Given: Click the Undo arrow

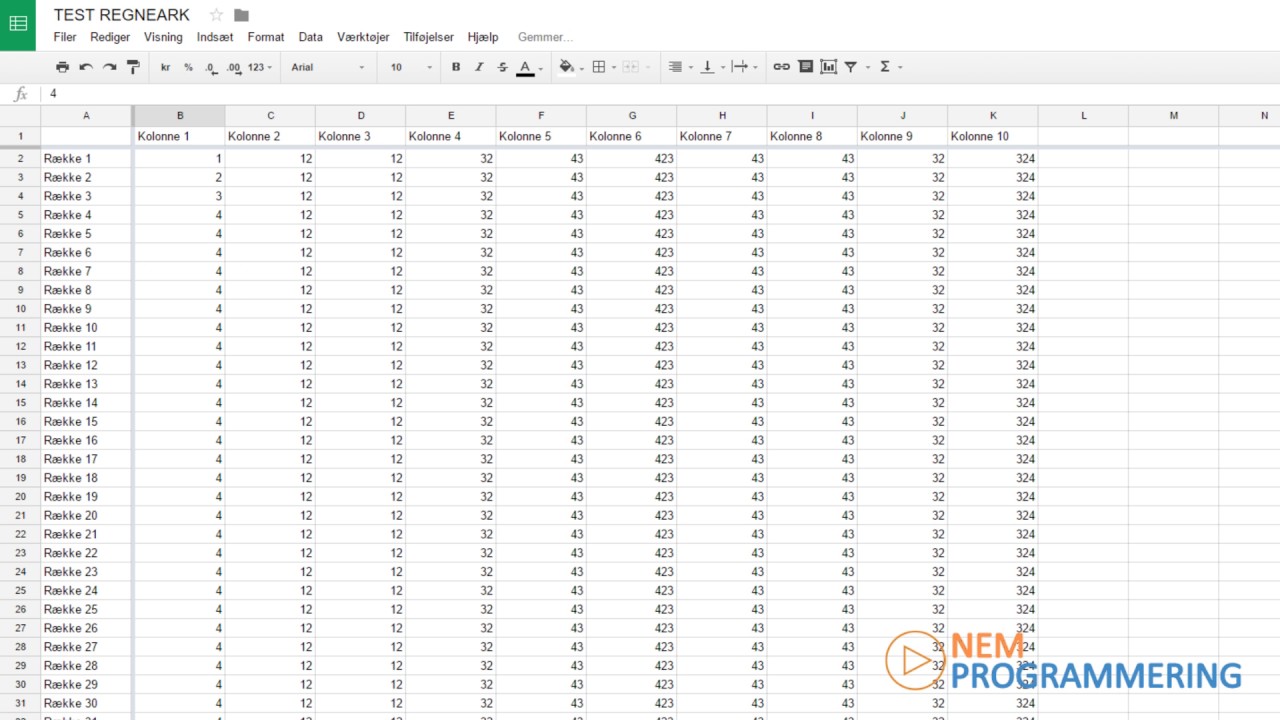Looking at the screenshot, I should (x=86, y=67).
